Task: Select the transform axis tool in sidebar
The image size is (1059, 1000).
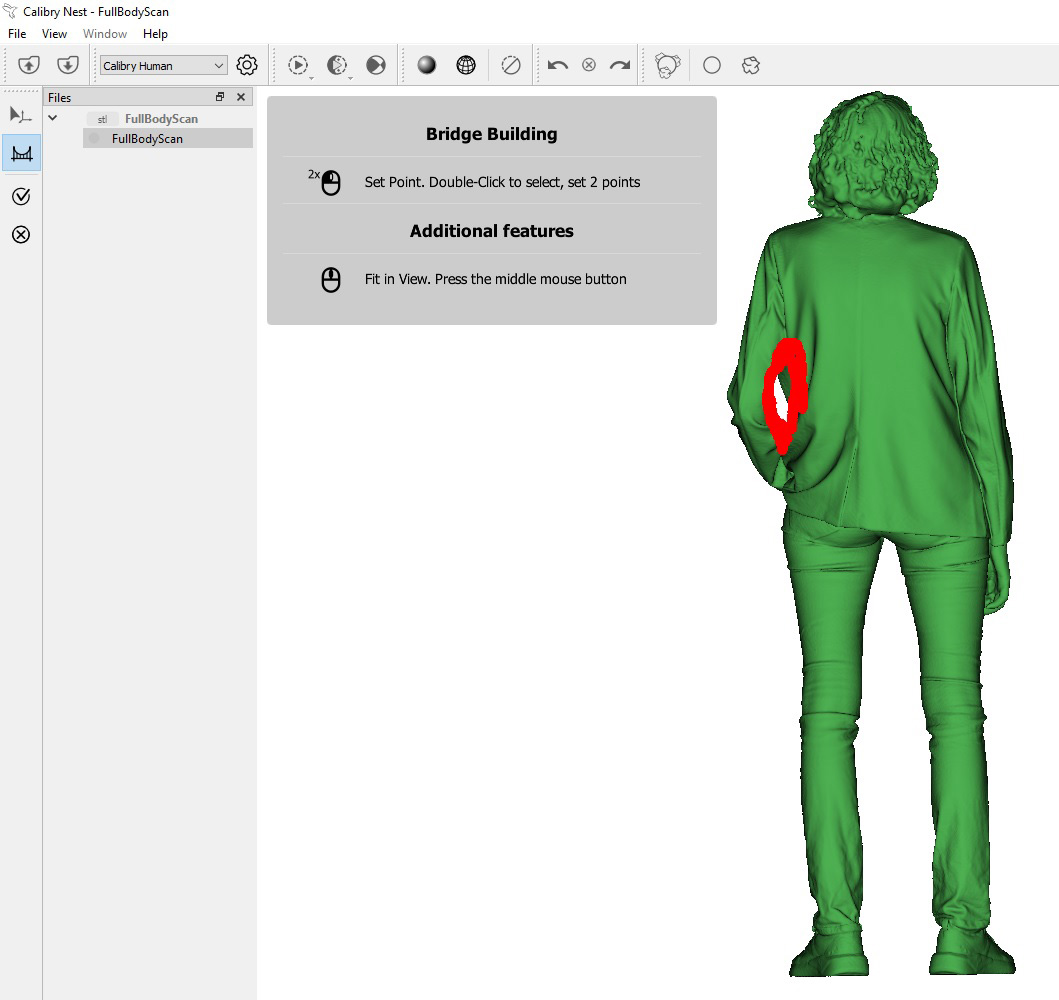Action: 21,115
